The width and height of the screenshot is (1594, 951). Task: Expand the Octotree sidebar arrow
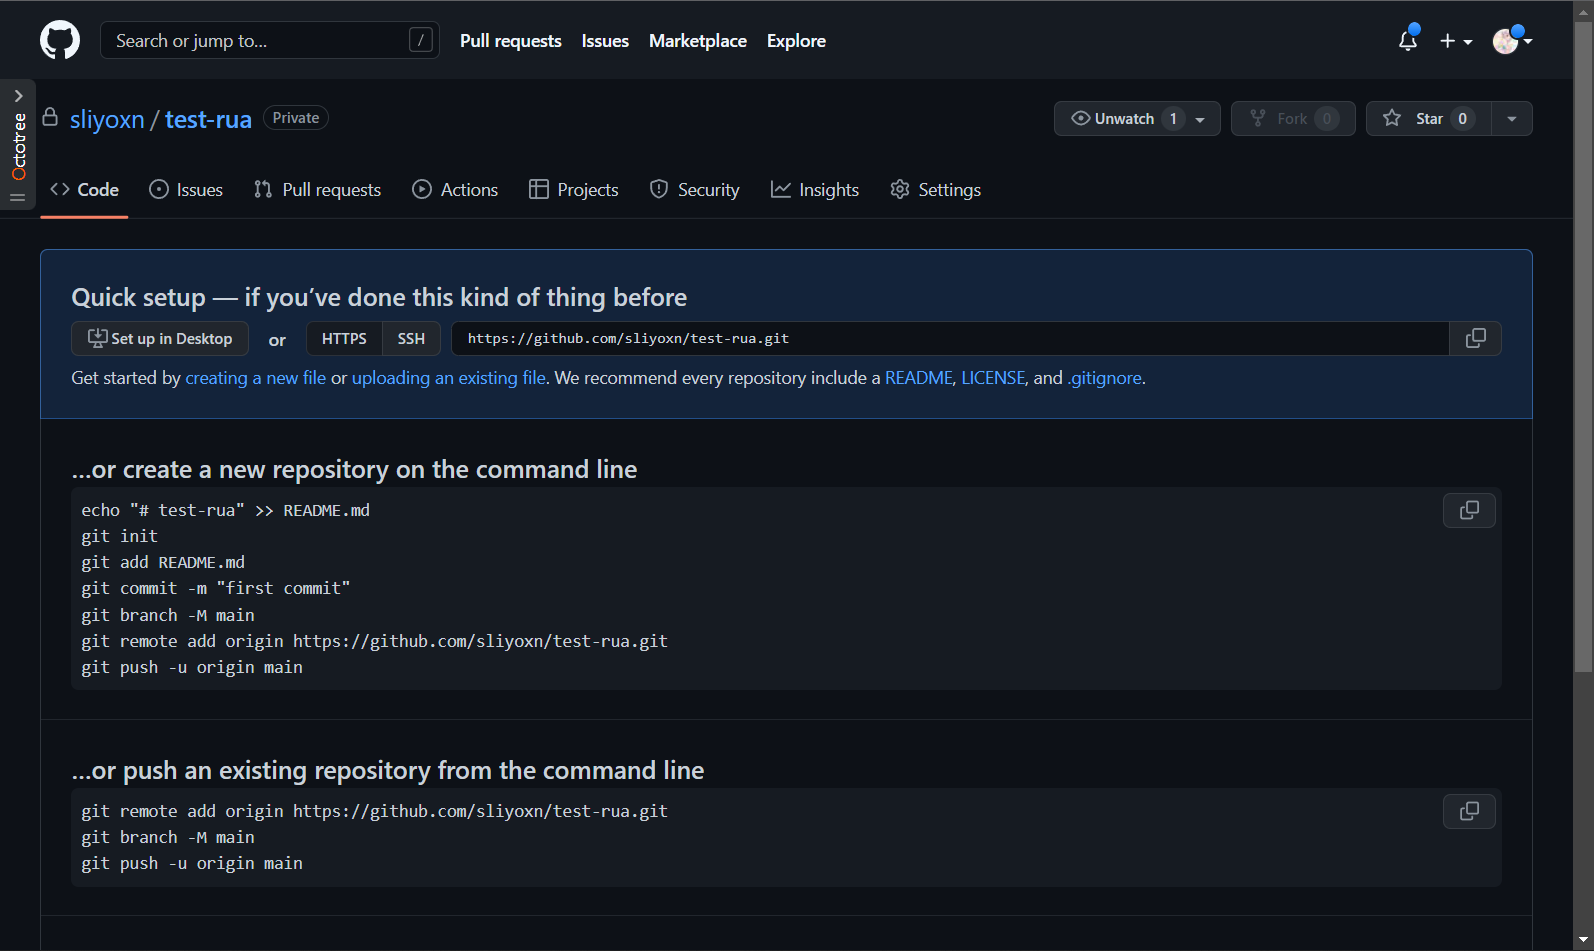18,96
